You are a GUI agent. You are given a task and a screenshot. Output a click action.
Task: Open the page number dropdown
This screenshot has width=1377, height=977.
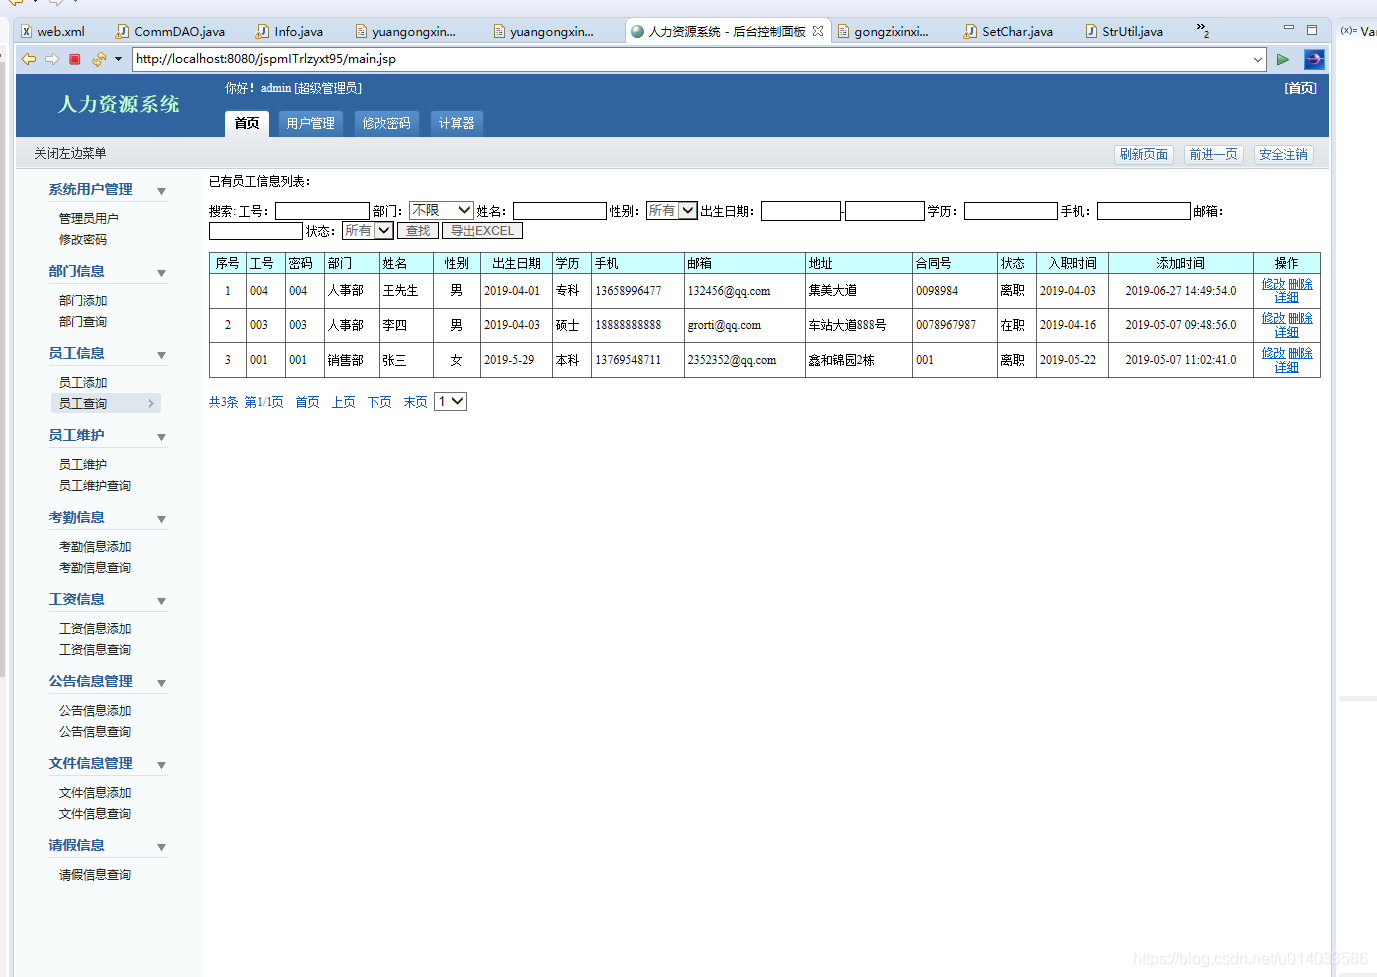450,401
